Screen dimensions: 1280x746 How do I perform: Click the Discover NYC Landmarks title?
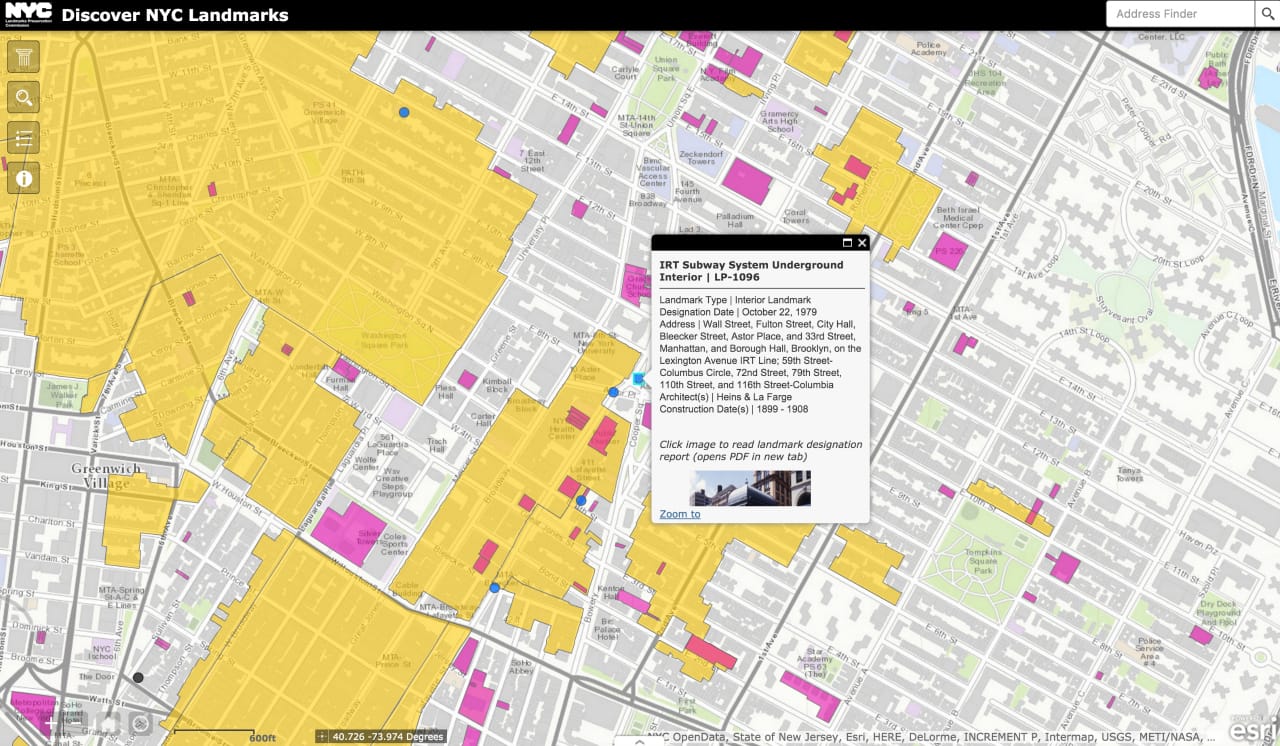[175, 15]
